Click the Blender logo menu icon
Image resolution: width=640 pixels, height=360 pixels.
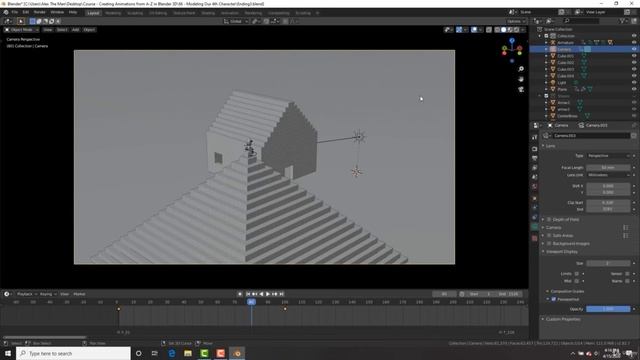point(6,12)
